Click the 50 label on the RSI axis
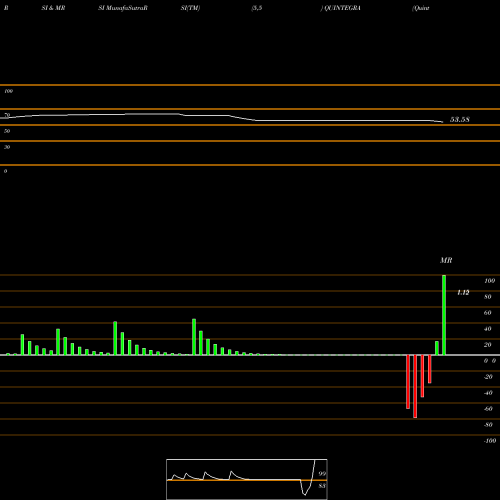Image resolution: width=500 pixels, height=500 pixels. pos(7,131)
